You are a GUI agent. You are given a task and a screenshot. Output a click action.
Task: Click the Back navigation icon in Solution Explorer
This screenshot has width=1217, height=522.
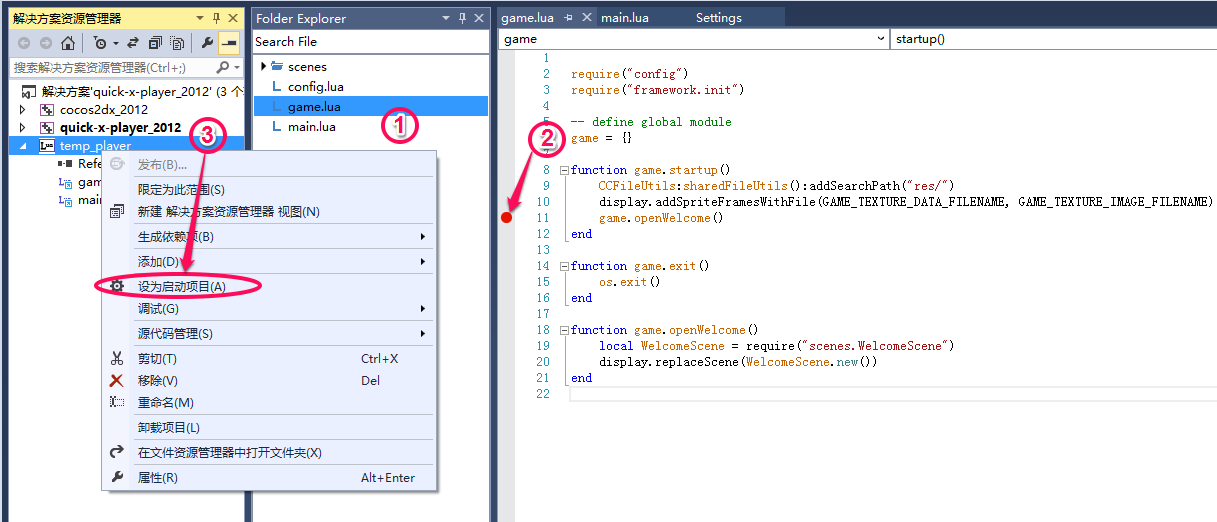coord(24,43)
